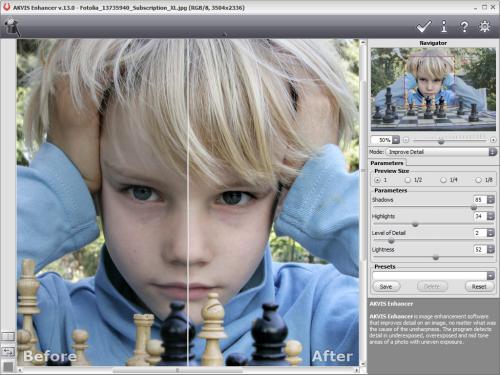Click the Shadows value field showing 85
The height and width of the screenshot is (375, 500).
pos(480,200)
